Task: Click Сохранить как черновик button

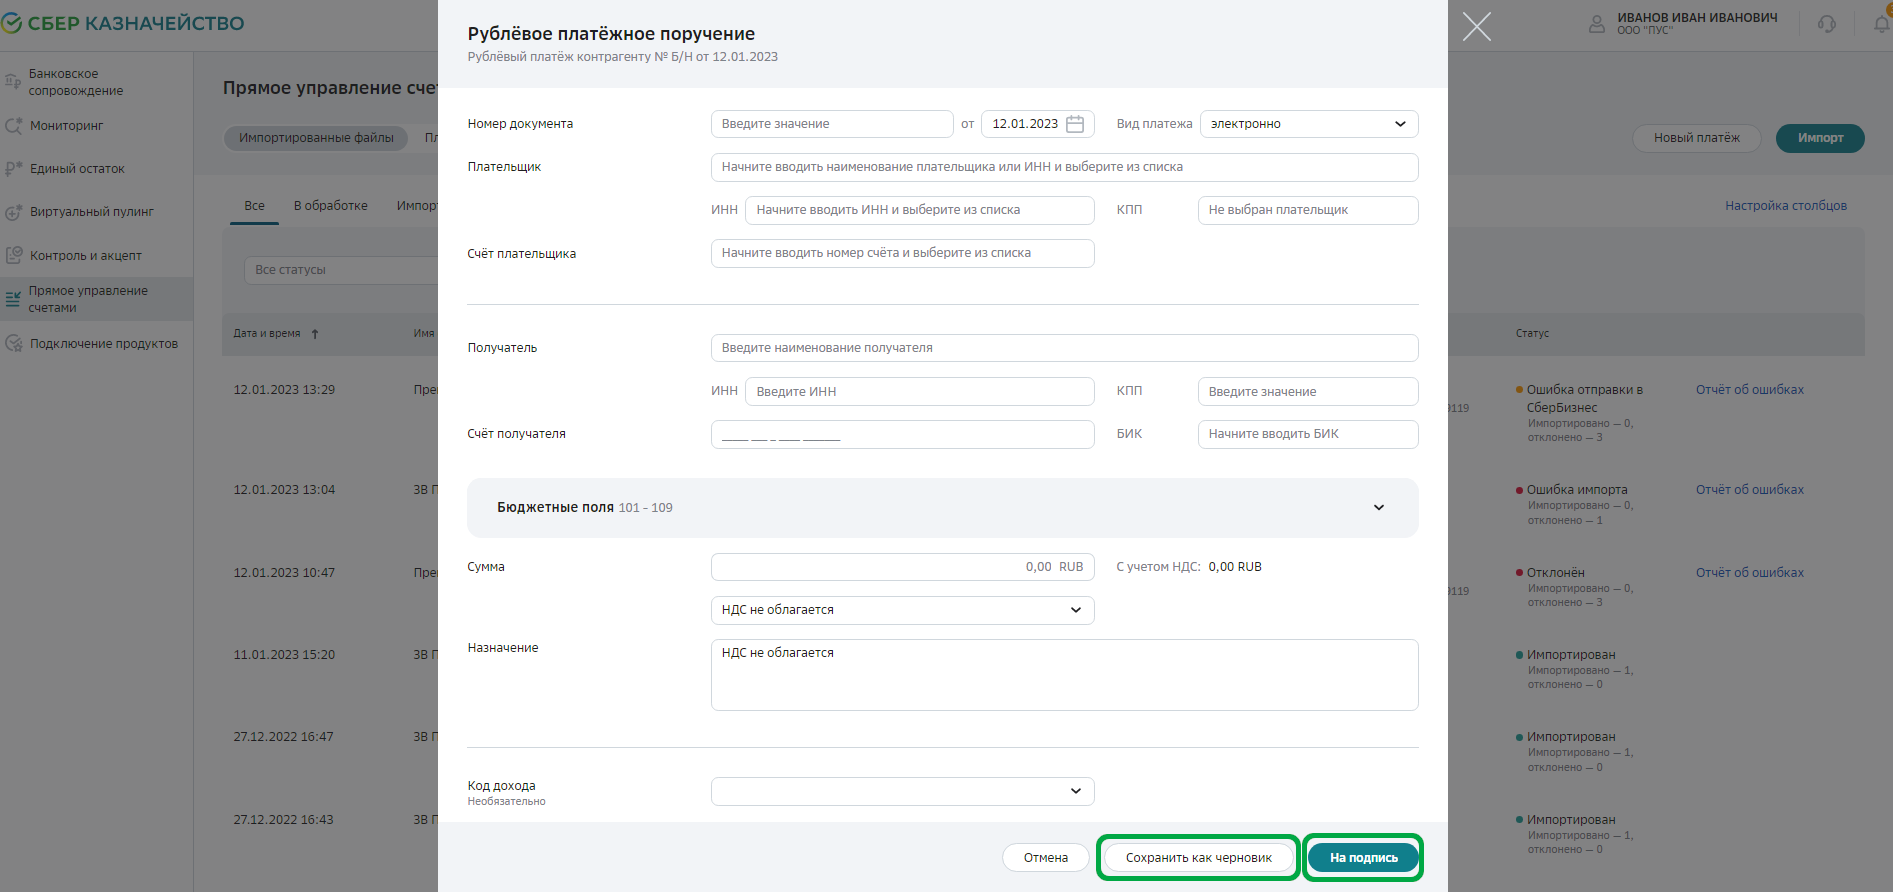Action: click(x=1198, y=858)
